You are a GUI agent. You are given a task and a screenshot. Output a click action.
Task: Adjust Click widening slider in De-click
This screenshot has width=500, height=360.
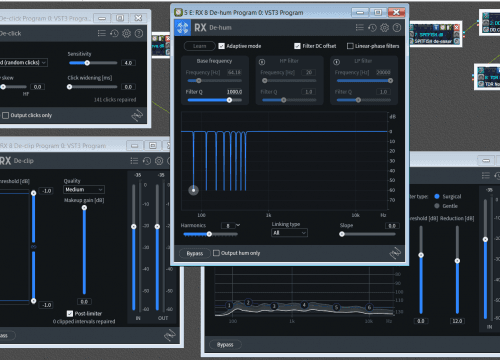[x=93, y=87]
